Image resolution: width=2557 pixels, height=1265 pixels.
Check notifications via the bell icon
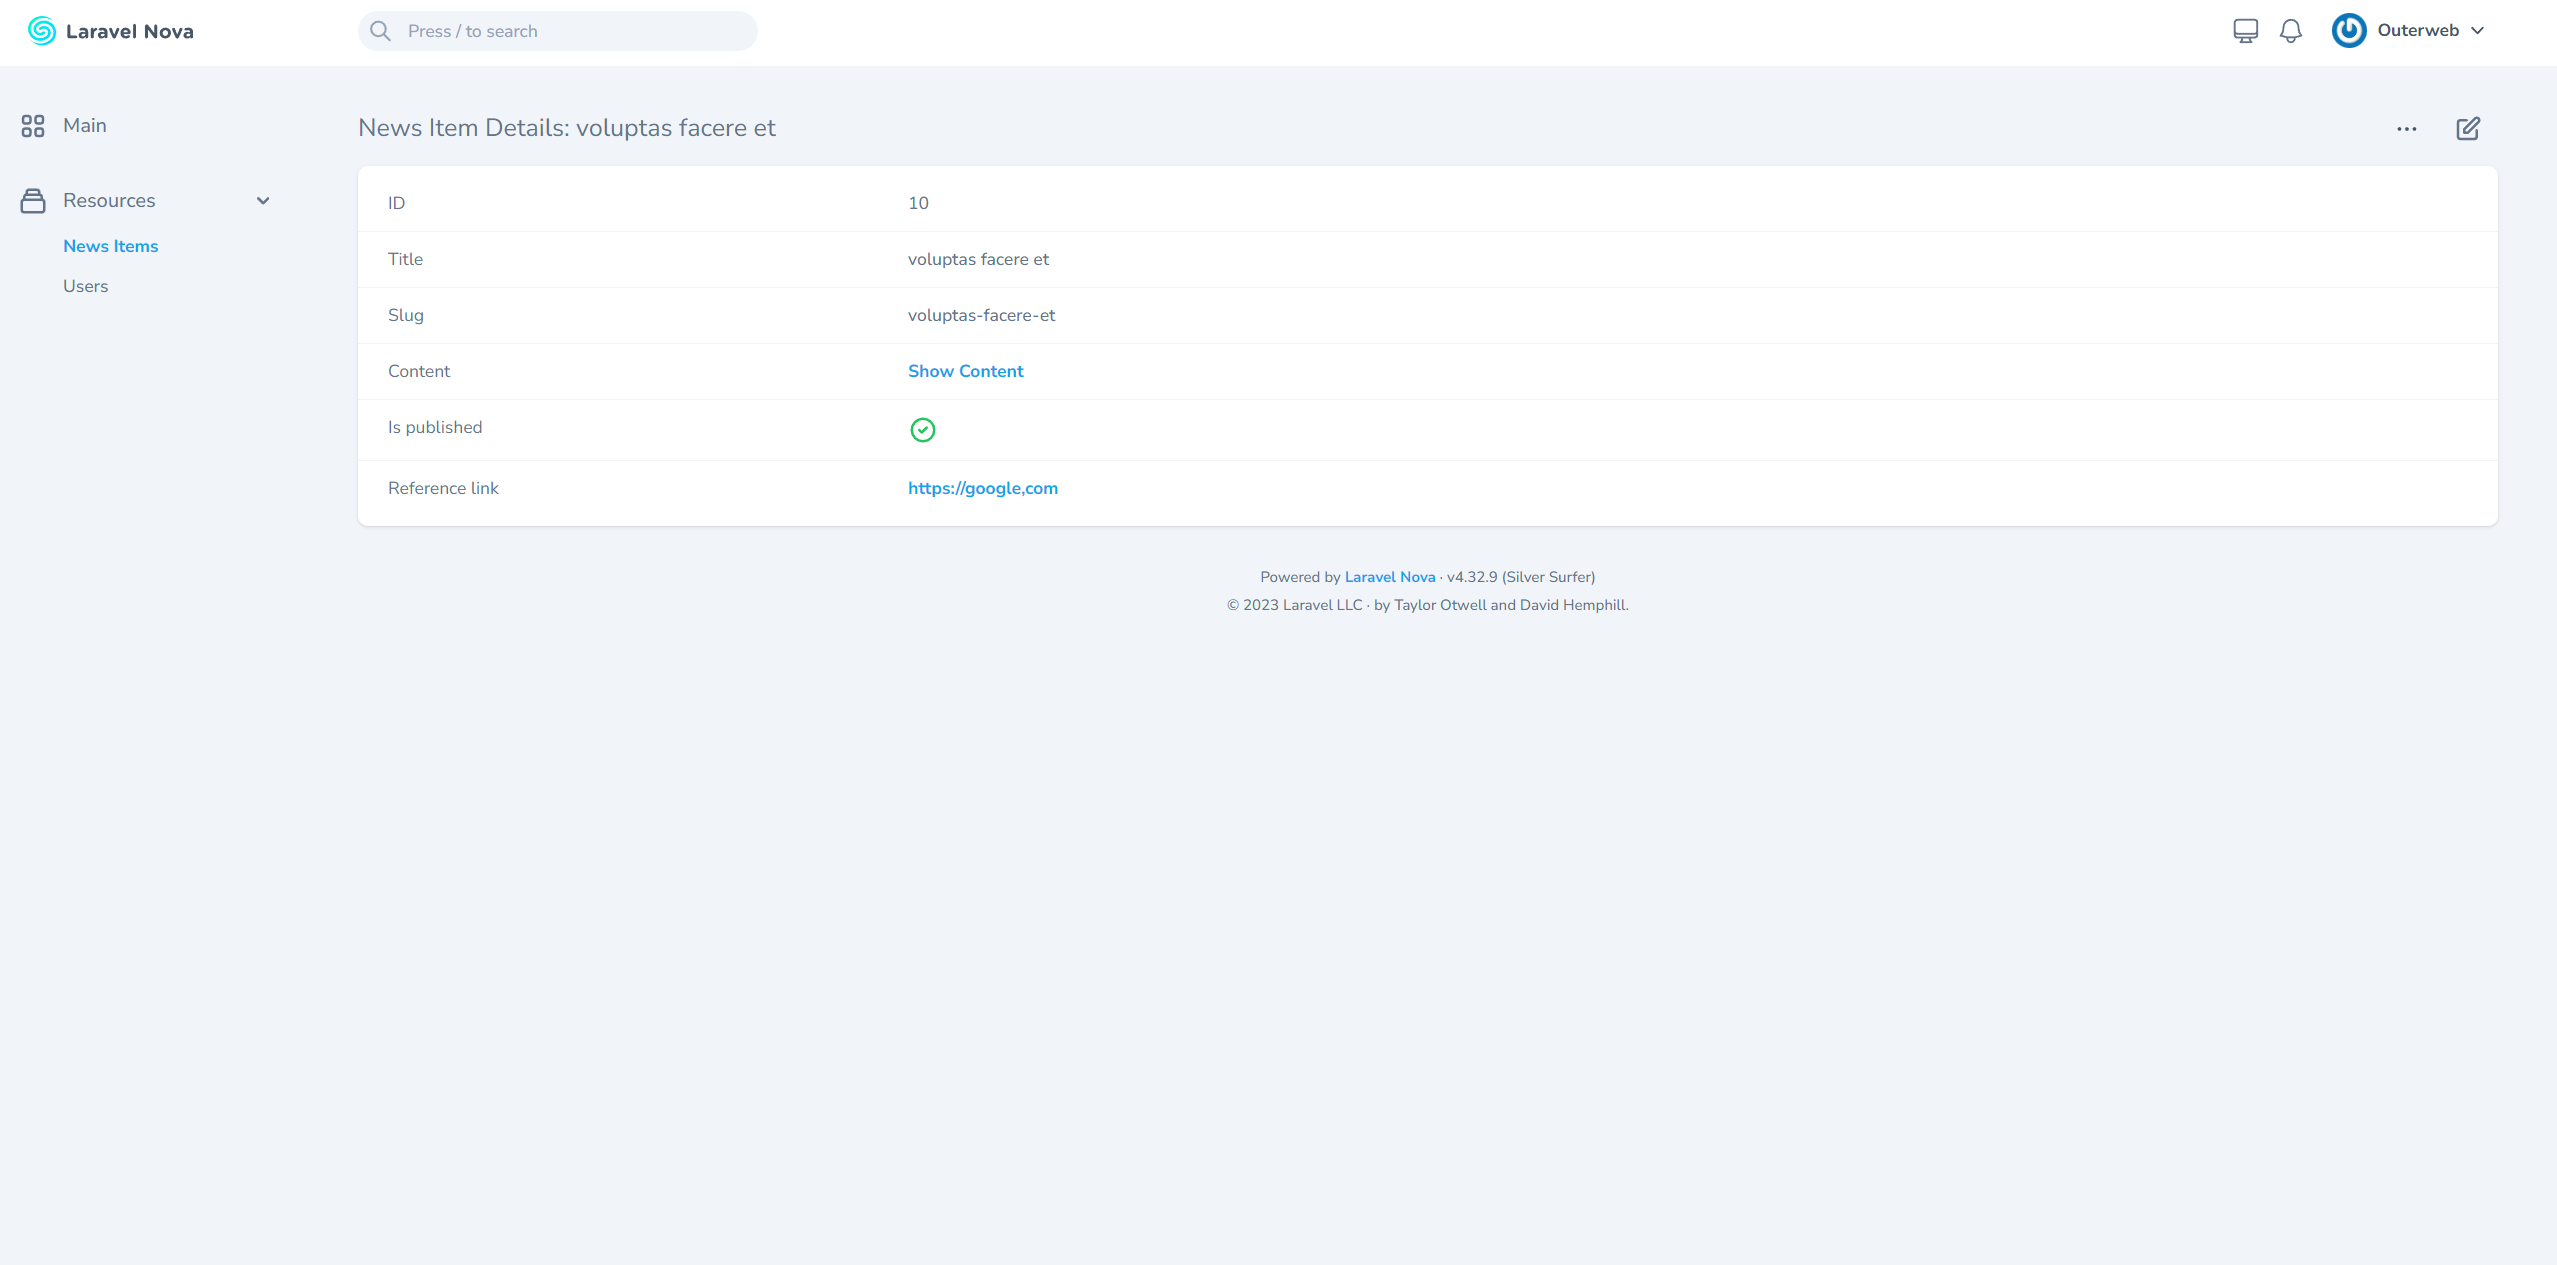[2290, 30]
